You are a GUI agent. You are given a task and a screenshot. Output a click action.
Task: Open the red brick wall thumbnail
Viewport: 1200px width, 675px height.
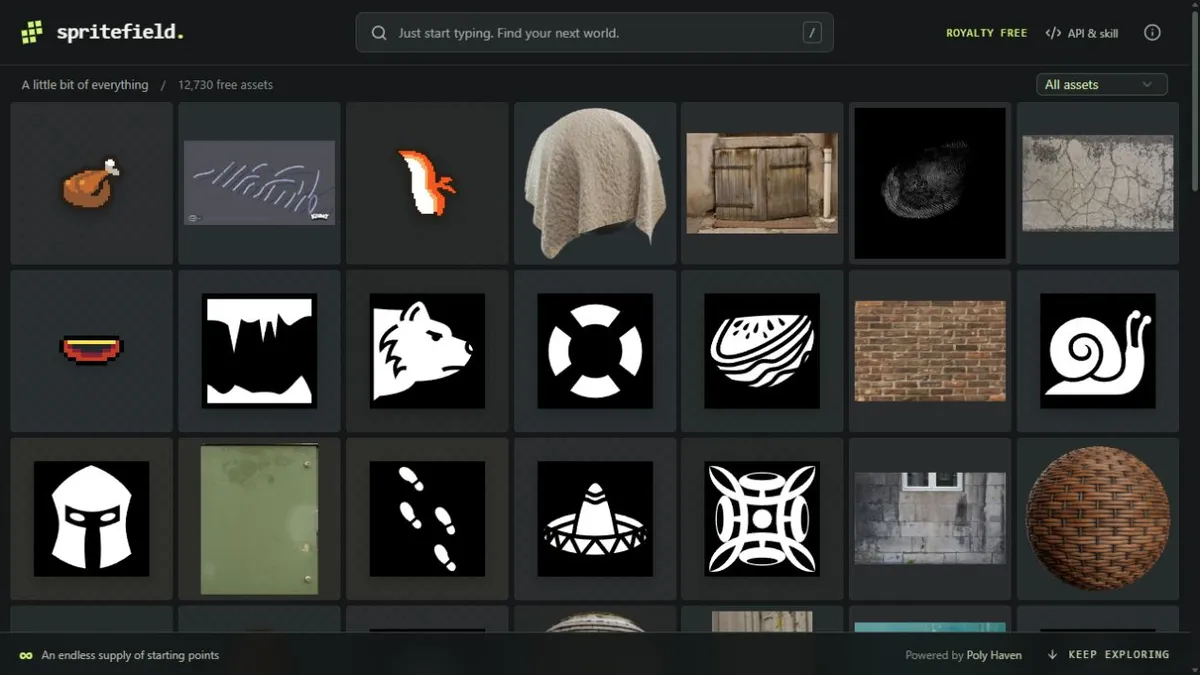coord(930,351)
